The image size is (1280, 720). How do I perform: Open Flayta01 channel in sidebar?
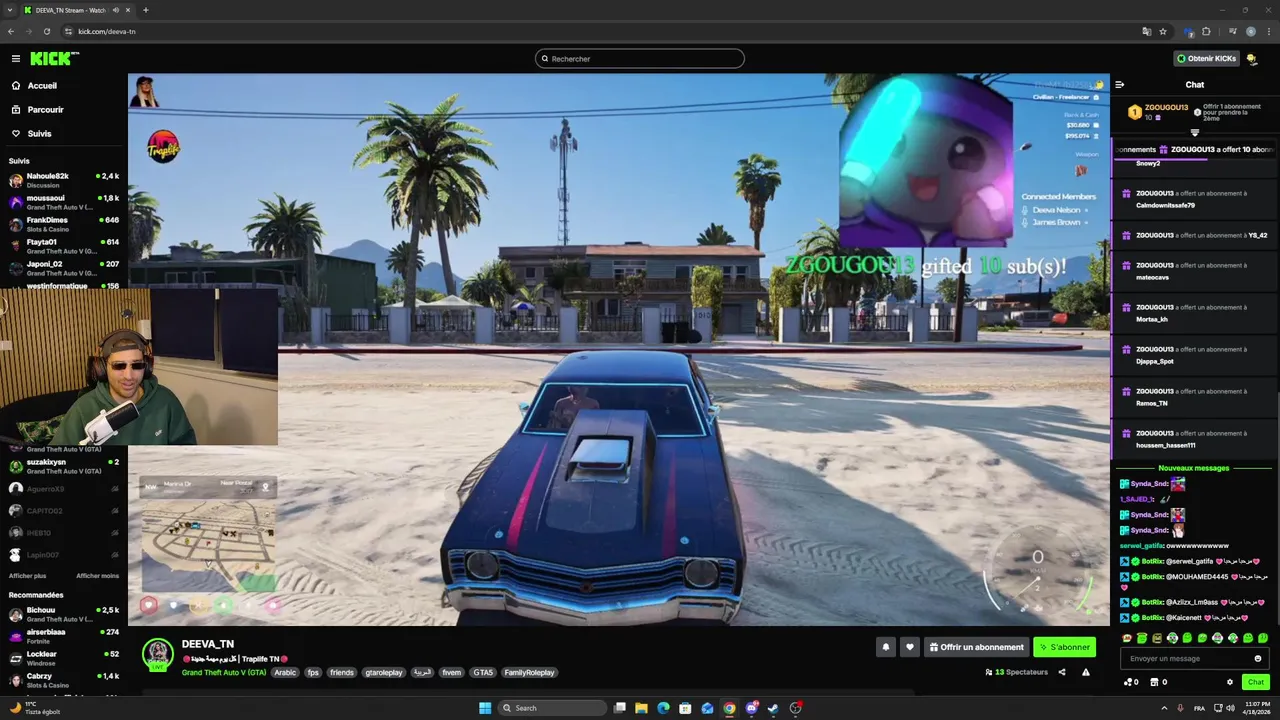(x=63, y=246)
